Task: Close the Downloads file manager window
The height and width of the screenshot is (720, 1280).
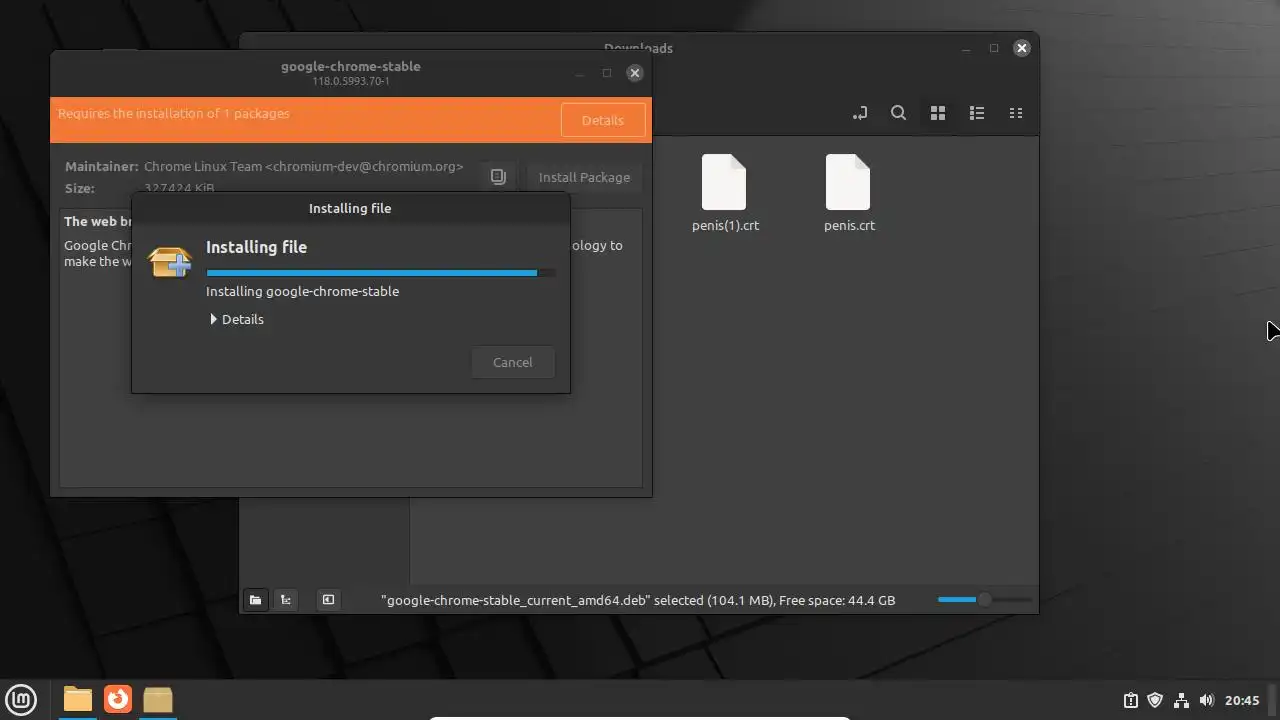Action: 1021,48
